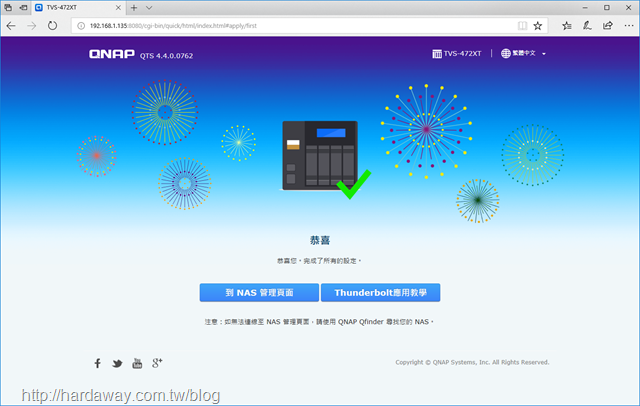Click the QNAP Qfinder note text
The image size is (640, 406).
[319, 322]
